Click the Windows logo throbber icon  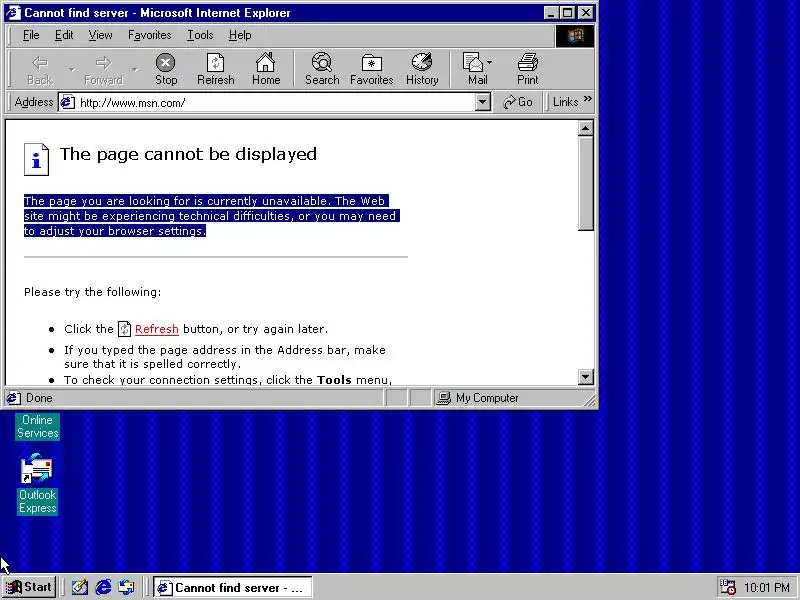click(x=574, y=36)
